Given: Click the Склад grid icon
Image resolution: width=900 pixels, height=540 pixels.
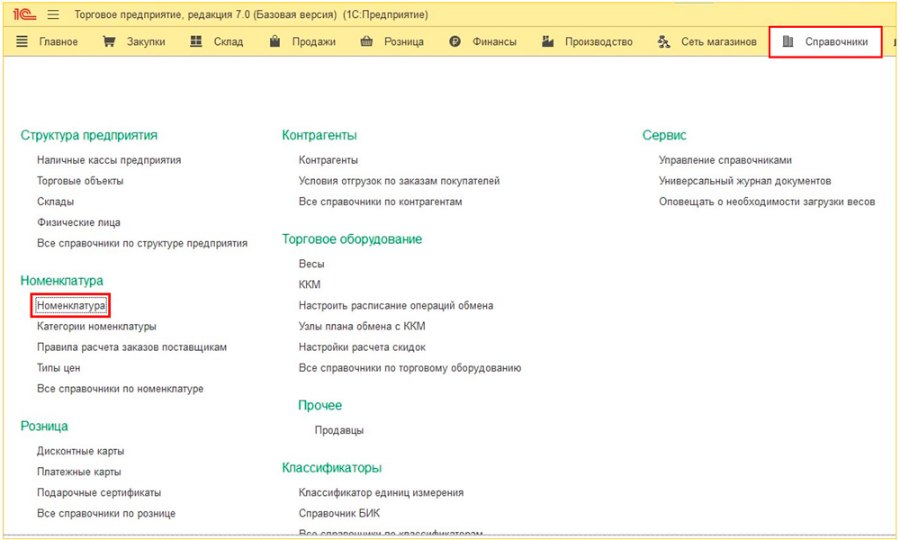Looking at the screenshot, I should [196, 41].
